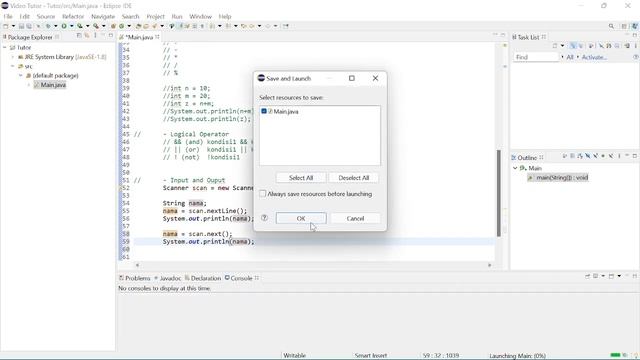Toggle Hide Non-Public Members icon in Outline
This screenshot has height=360, width=640.
click(x=603, y=156)
